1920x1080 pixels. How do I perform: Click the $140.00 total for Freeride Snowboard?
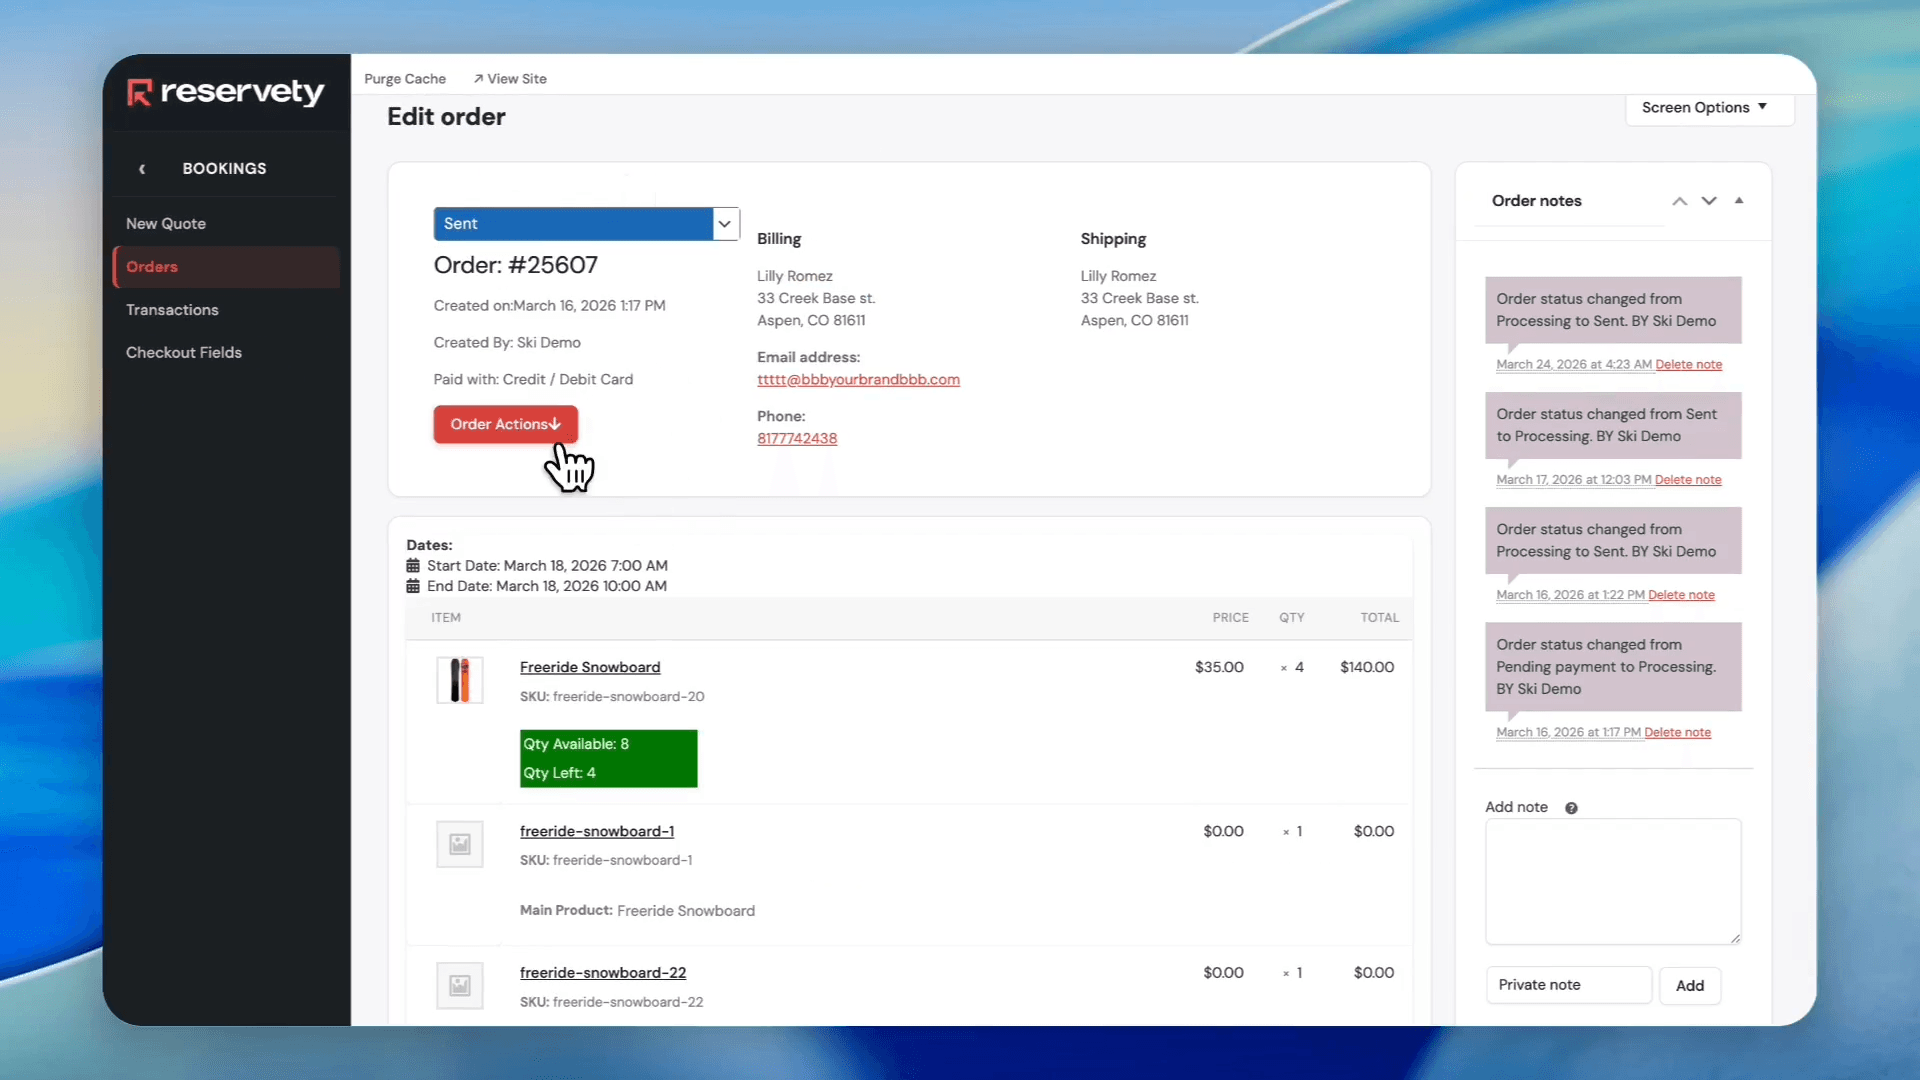click(x=1367, y=668)
